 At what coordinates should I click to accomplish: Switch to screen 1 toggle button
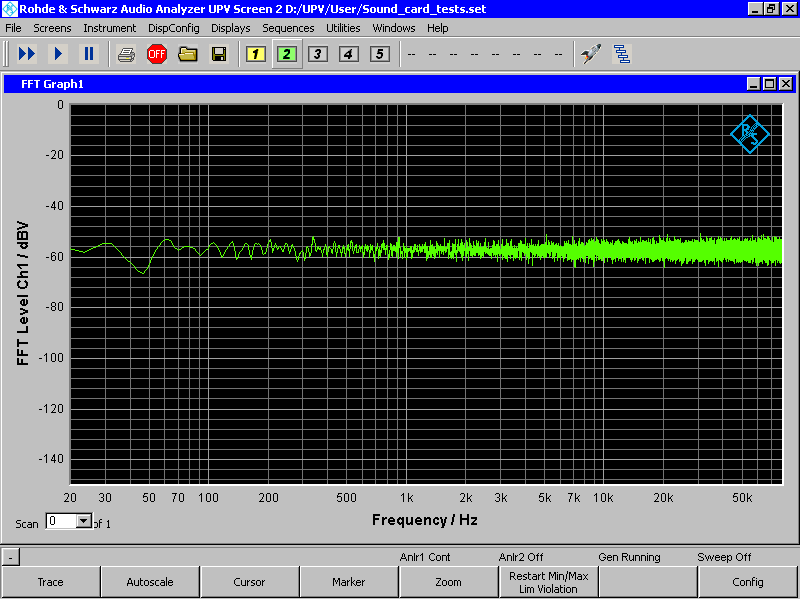(256, 54)
